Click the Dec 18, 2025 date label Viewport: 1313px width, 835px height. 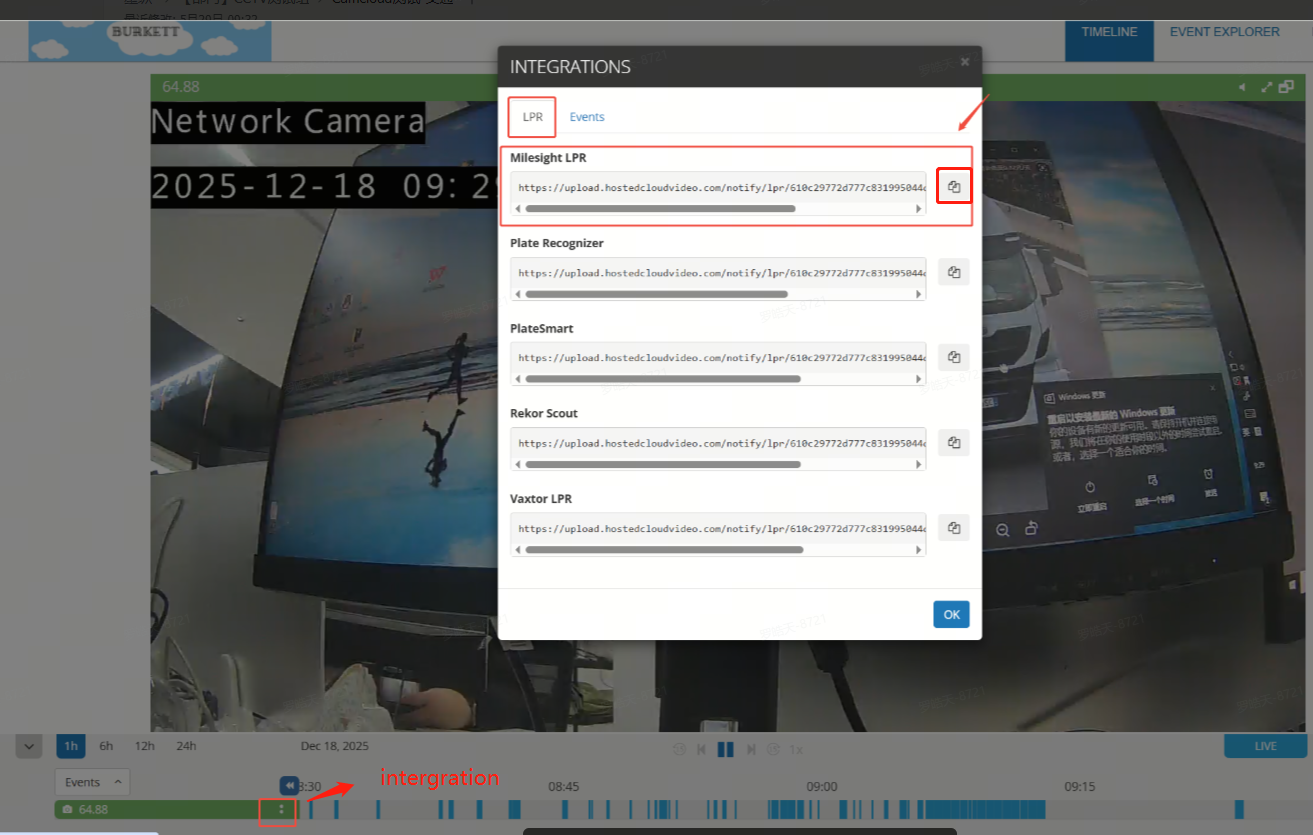click(335, 746)
